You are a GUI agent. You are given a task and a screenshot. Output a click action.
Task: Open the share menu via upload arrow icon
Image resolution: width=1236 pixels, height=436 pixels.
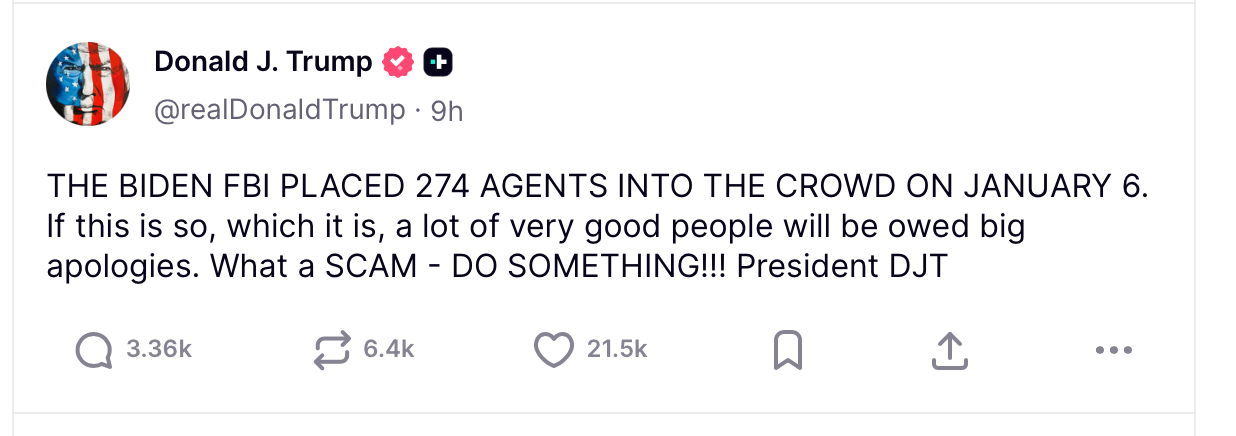point(949,349)
